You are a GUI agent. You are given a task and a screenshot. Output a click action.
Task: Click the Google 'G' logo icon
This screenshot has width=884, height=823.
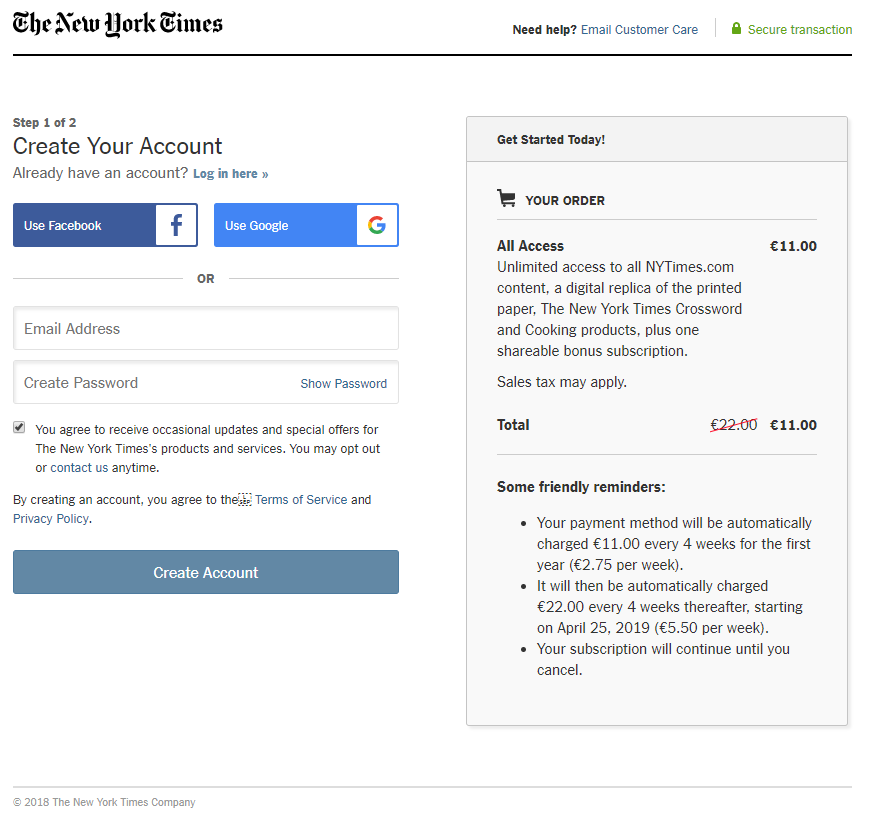click(377, 225)
